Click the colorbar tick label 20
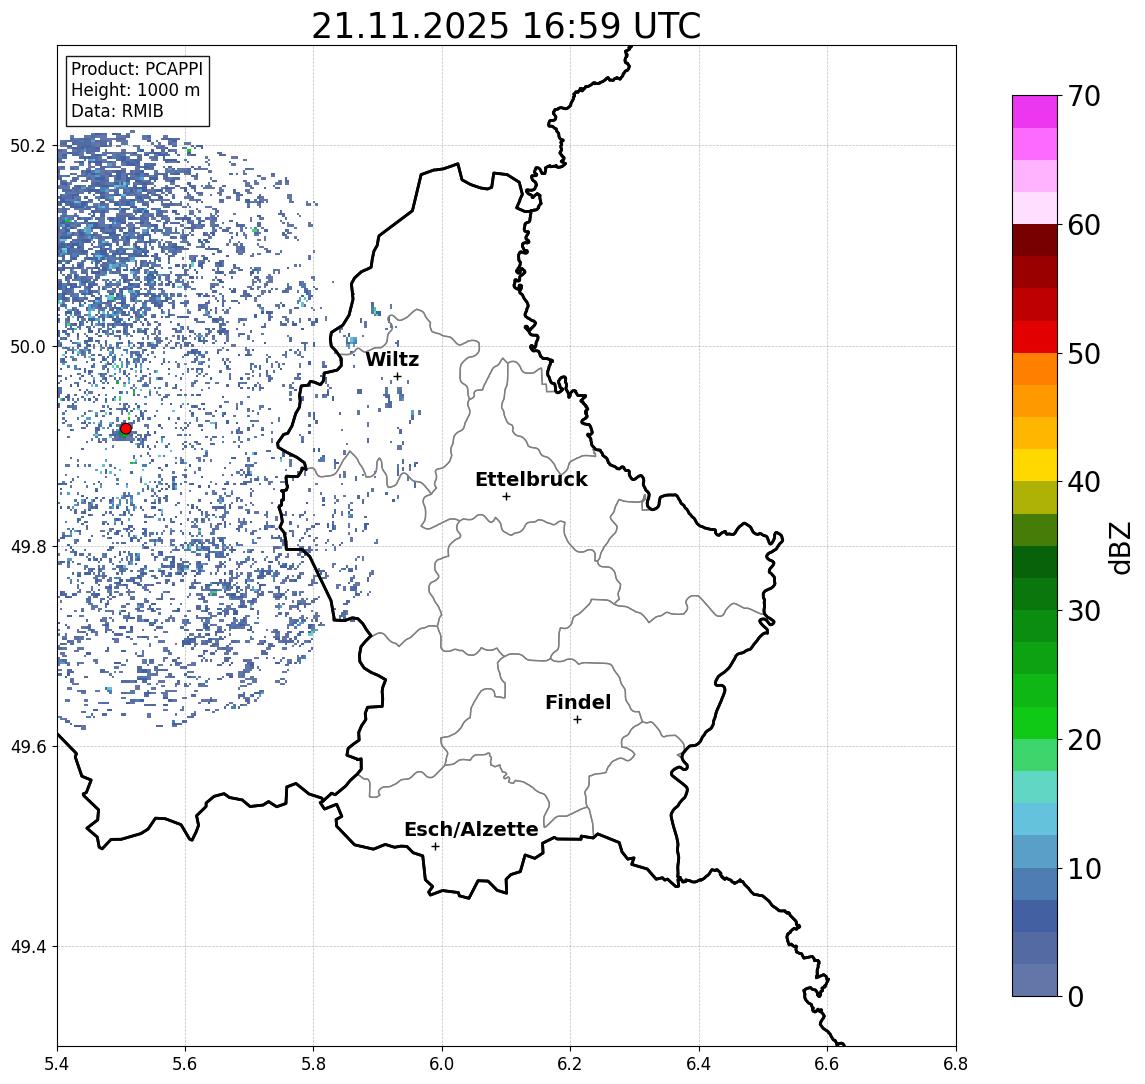 pyautogui.click(x=1084, y=740)
